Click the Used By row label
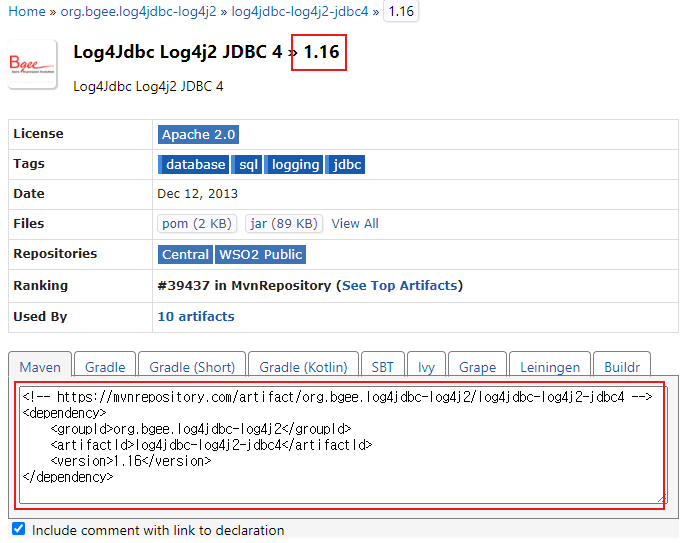 40,316
